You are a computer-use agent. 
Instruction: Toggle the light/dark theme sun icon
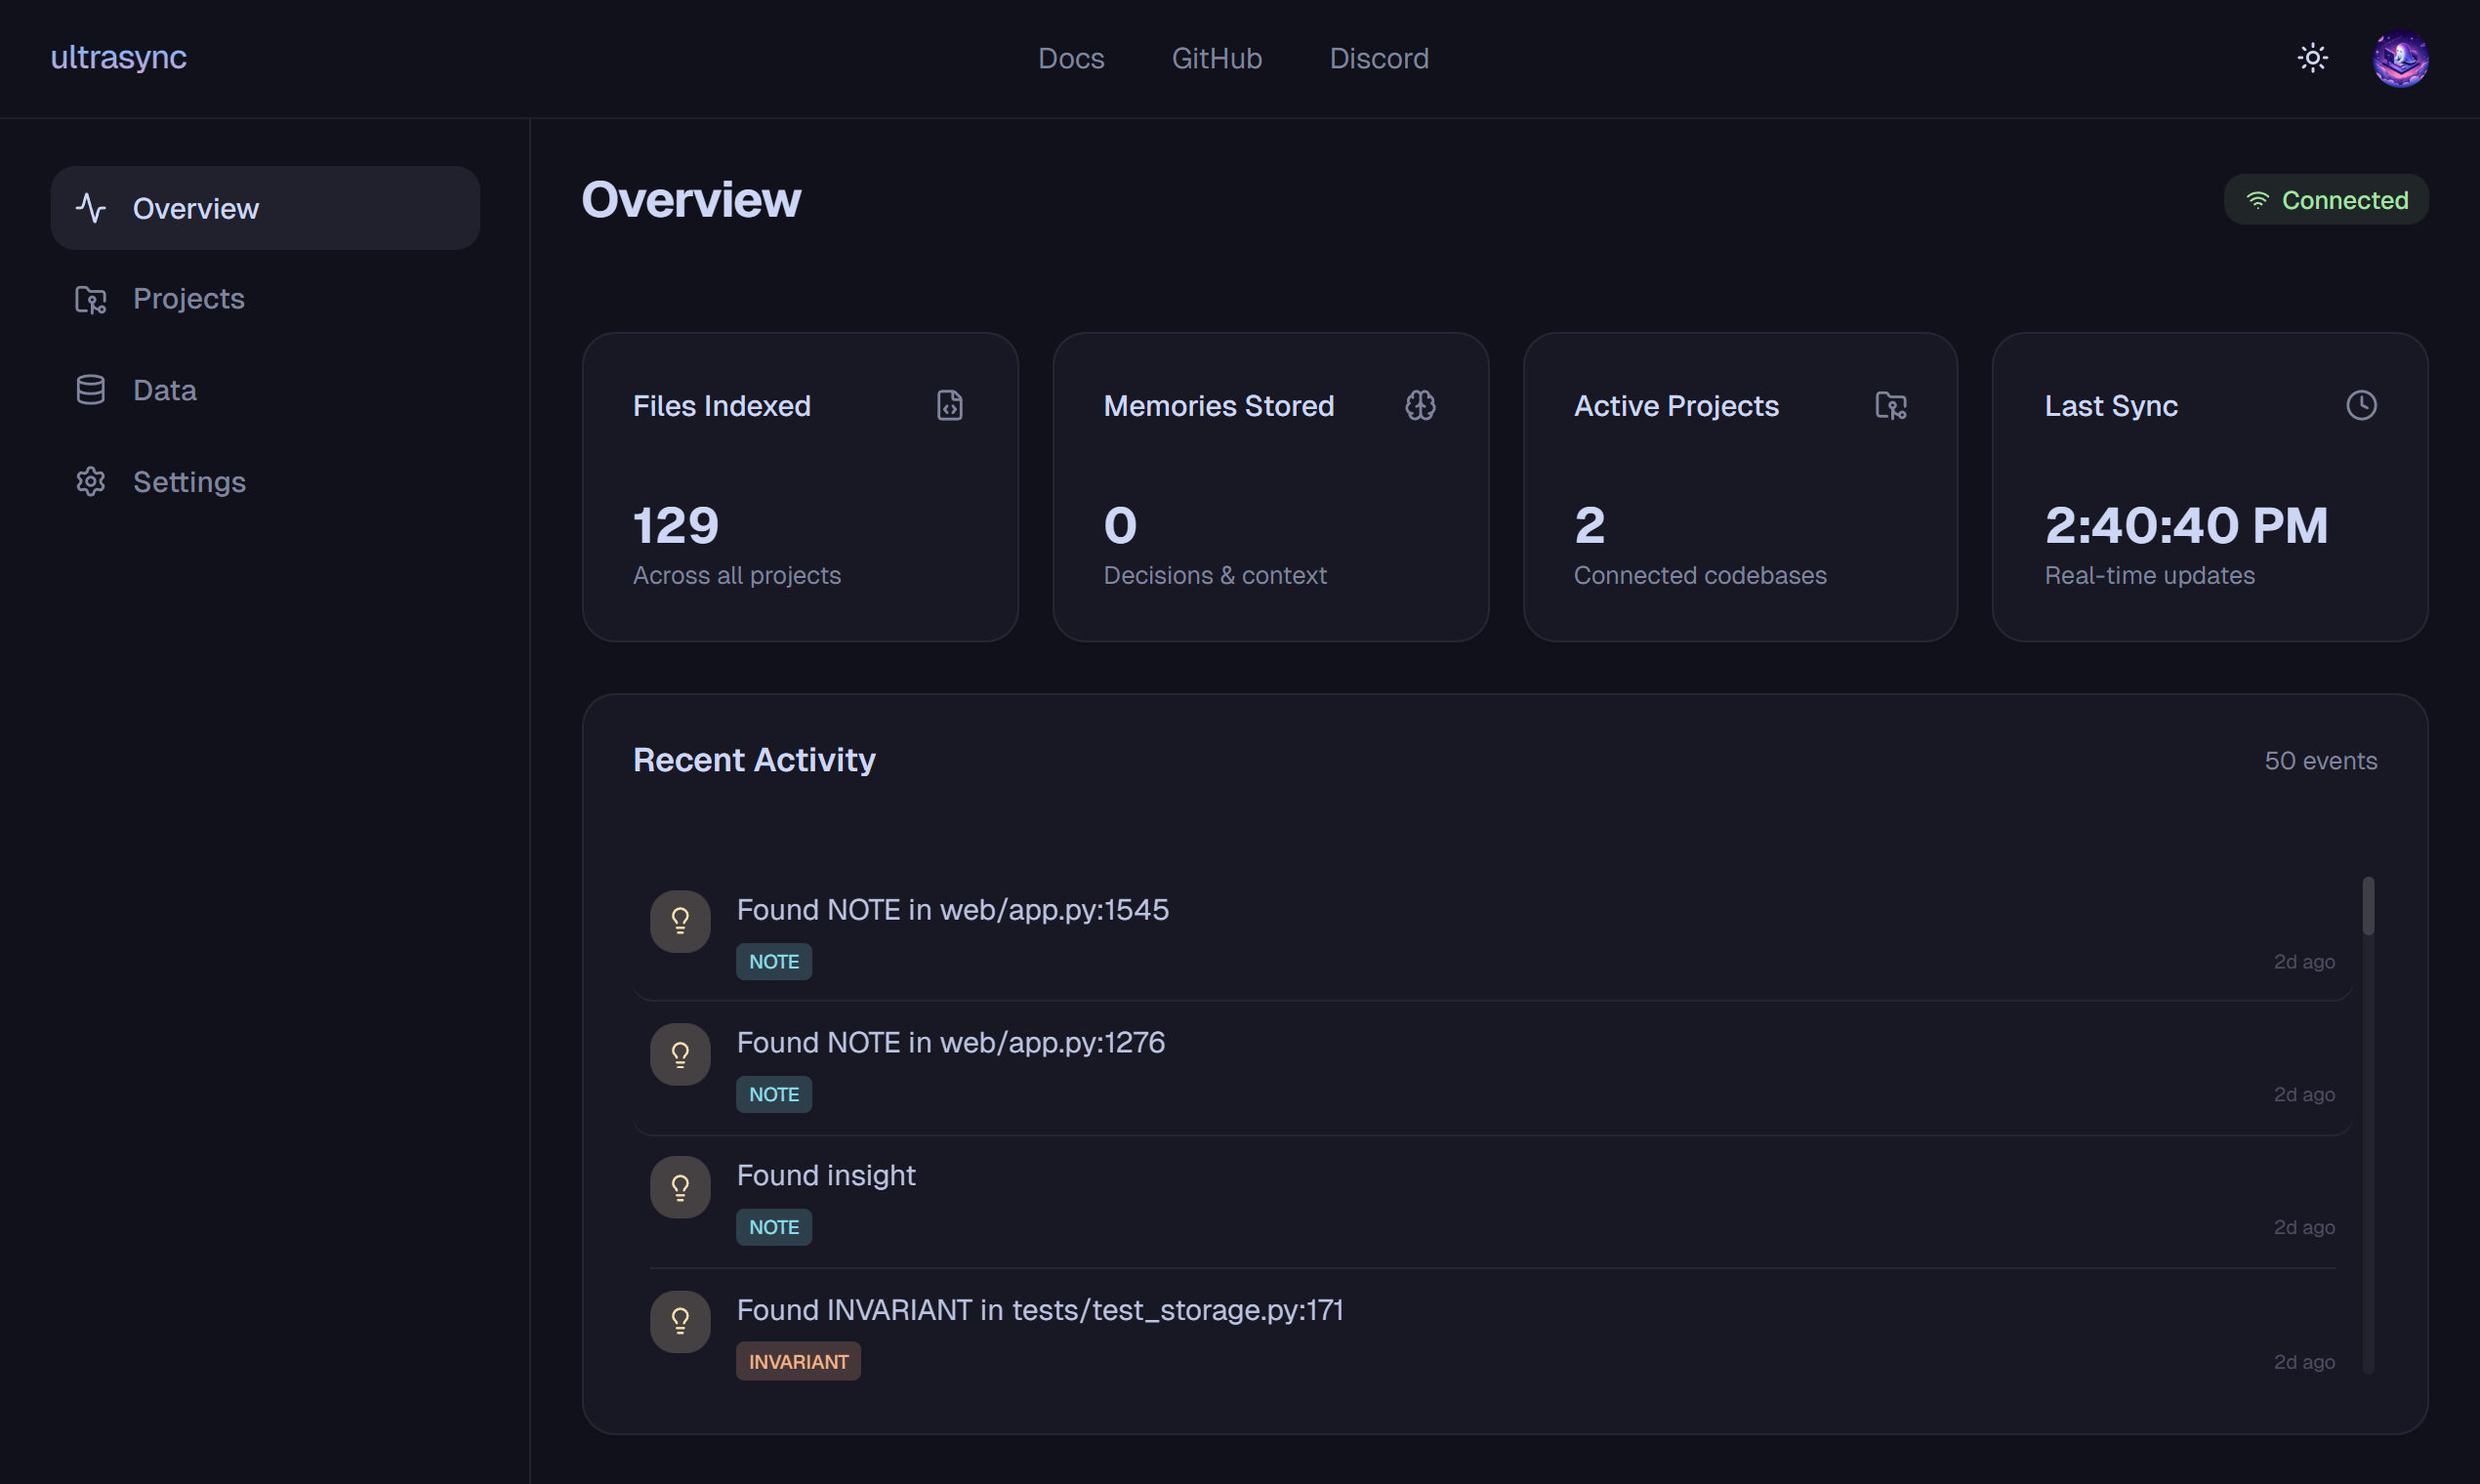click(2312, 58)
